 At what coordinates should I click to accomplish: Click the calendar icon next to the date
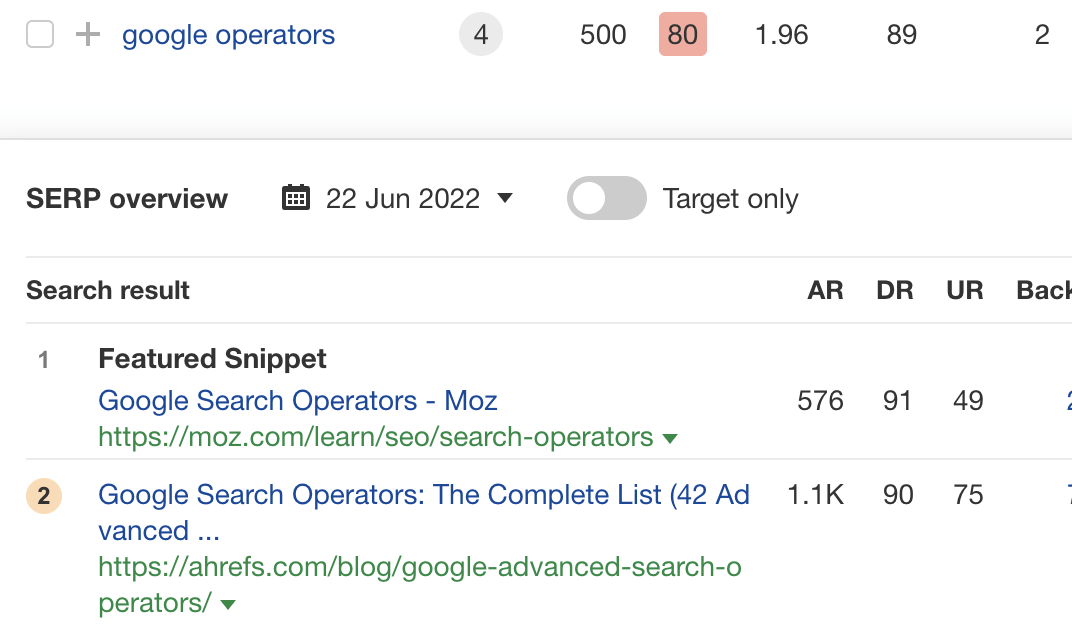click(295, 198)
